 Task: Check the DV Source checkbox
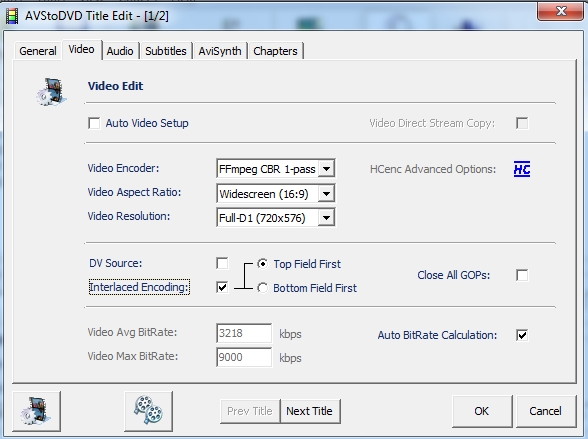222,263
